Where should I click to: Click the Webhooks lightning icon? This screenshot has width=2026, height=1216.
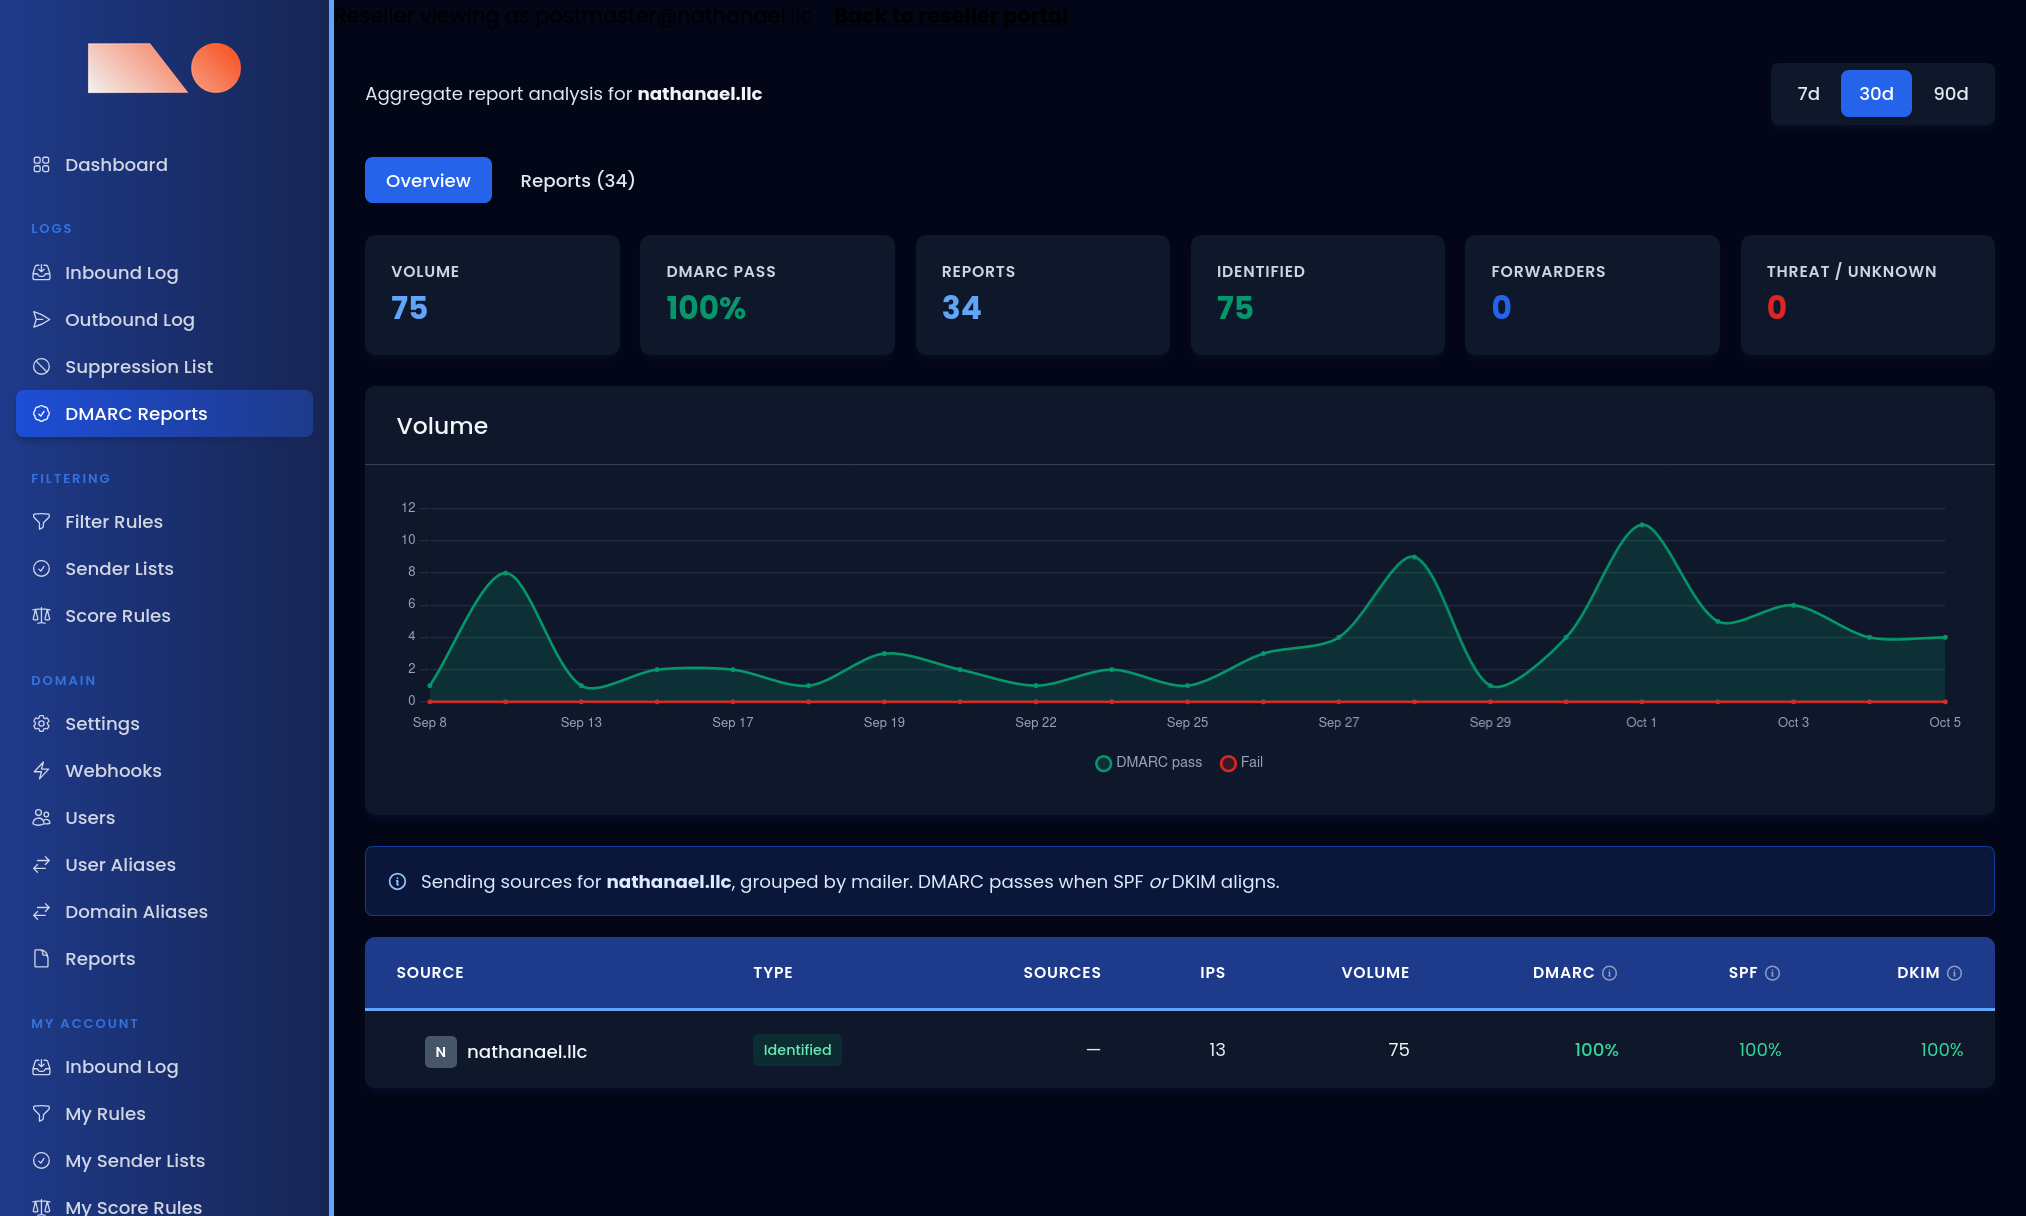(41, 770)
